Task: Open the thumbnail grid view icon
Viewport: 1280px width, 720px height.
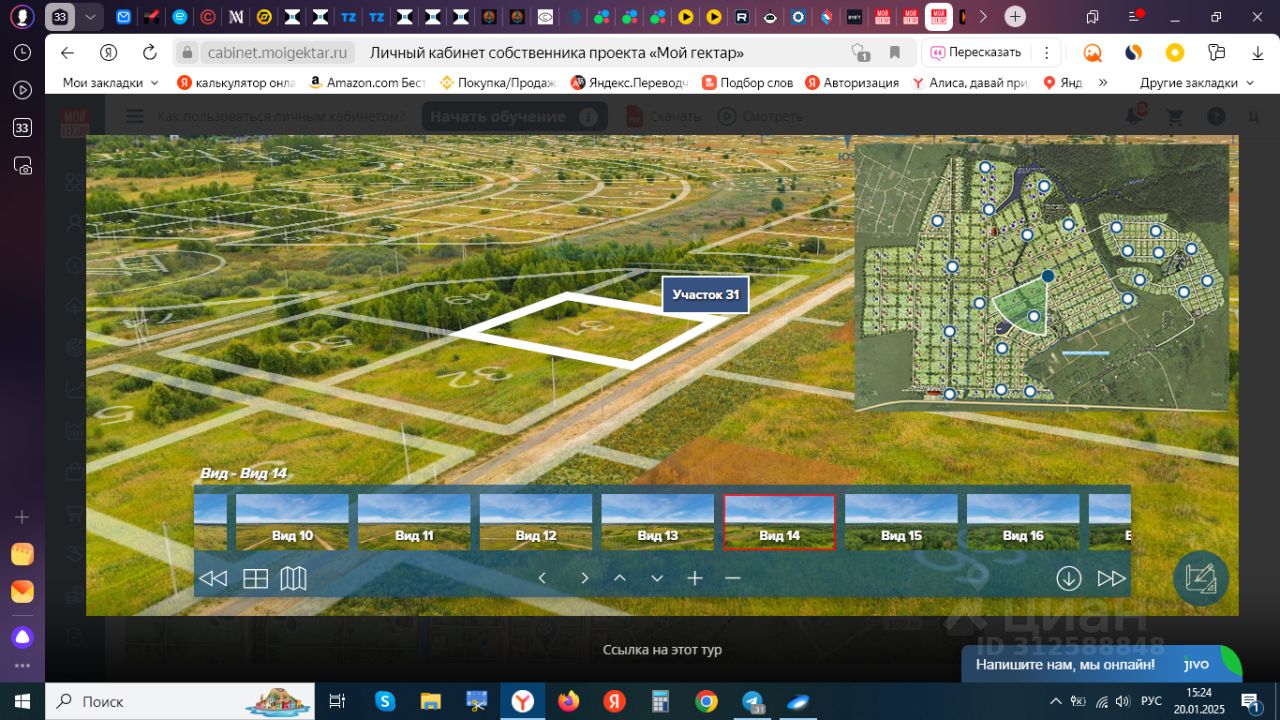Action: 256,578
